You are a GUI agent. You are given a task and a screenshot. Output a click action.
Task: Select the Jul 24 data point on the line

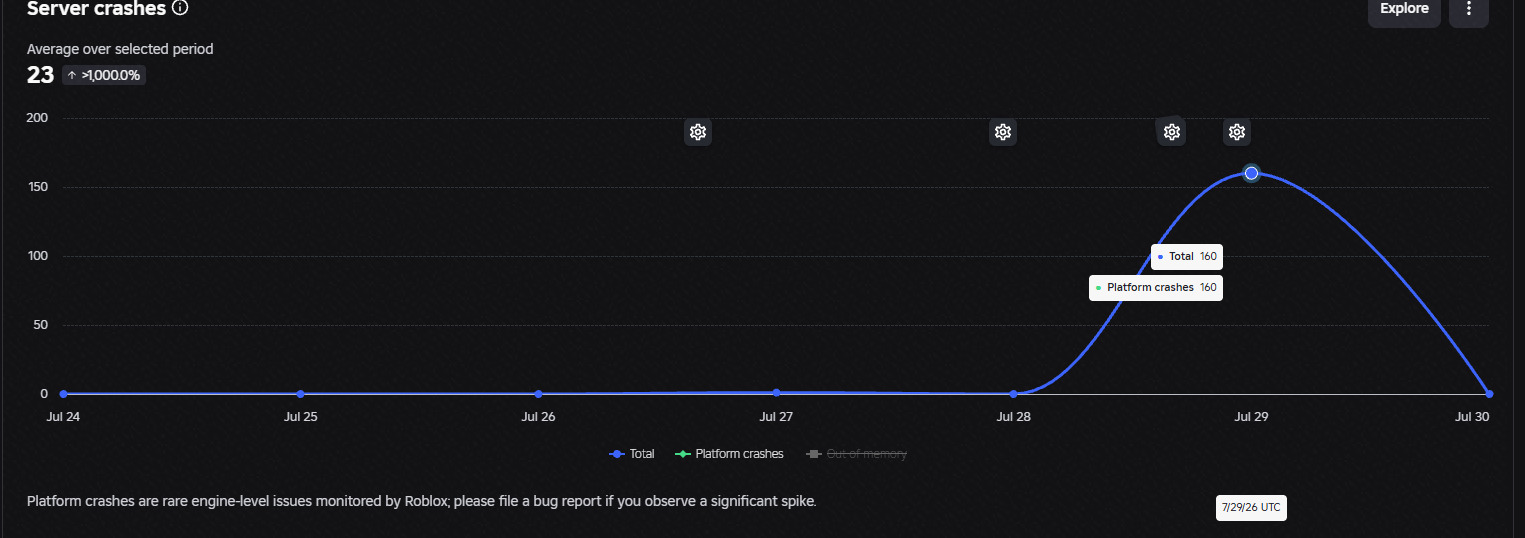coord(64,394)
